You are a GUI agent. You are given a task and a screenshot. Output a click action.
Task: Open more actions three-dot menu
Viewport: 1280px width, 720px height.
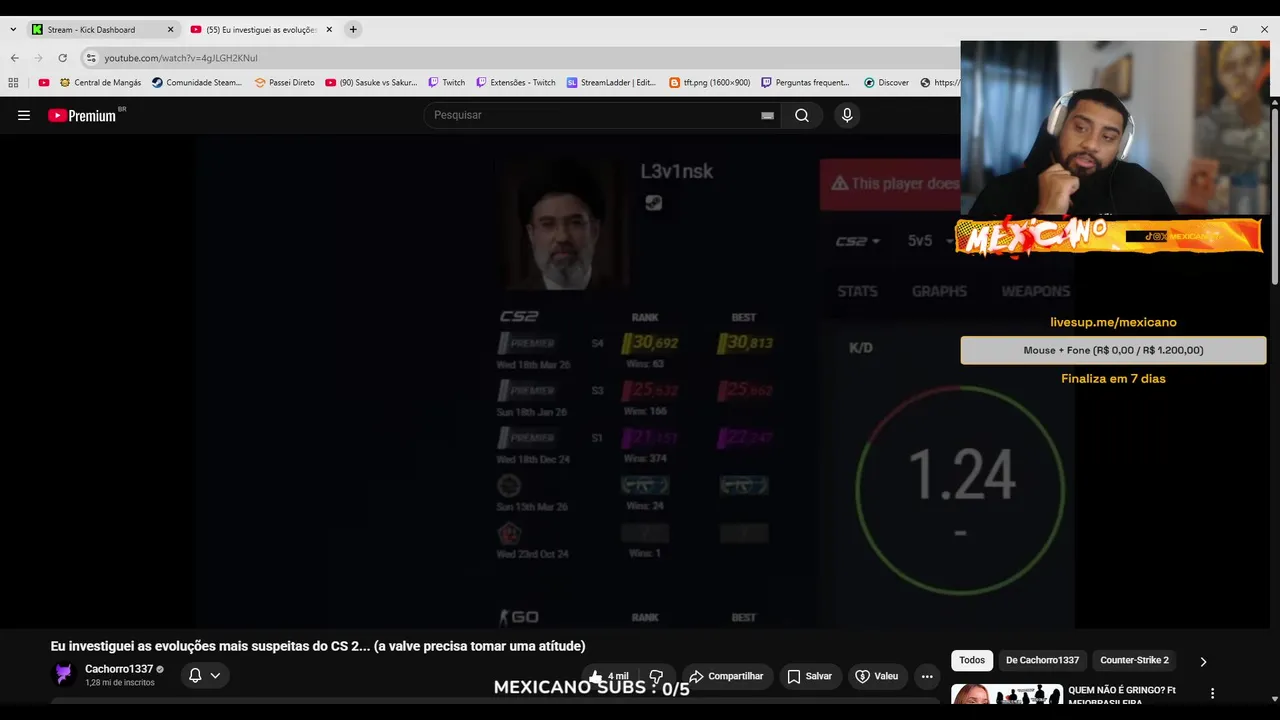point(927,676)
